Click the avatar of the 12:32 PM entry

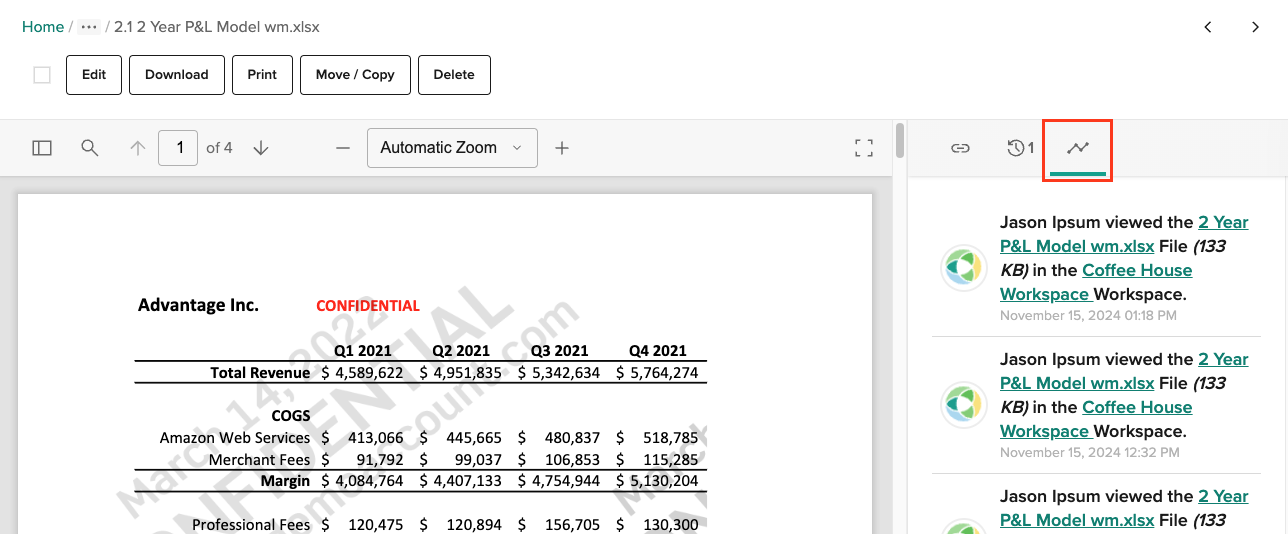pos(965,404)
